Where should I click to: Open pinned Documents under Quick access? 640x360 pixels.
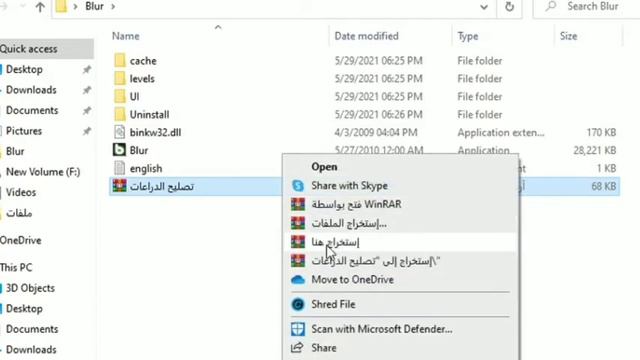coord(32,110)
